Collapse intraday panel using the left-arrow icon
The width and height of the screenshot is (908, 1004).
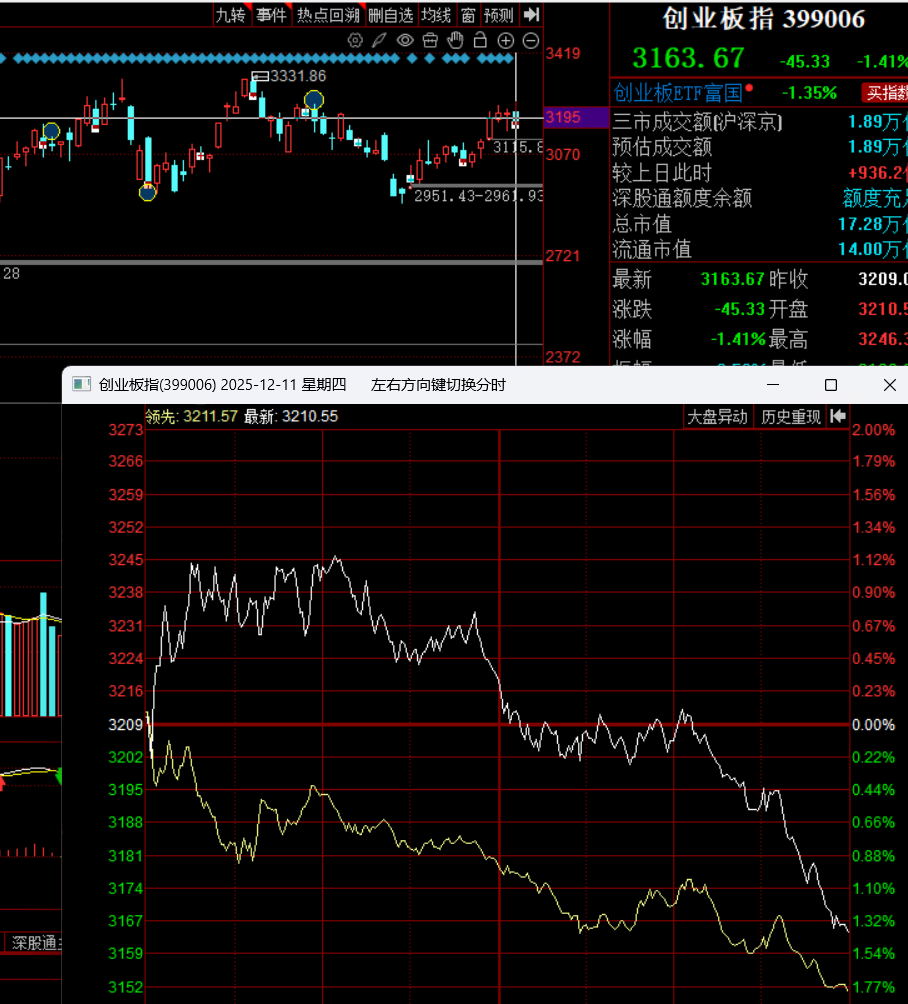coord(838,417)
